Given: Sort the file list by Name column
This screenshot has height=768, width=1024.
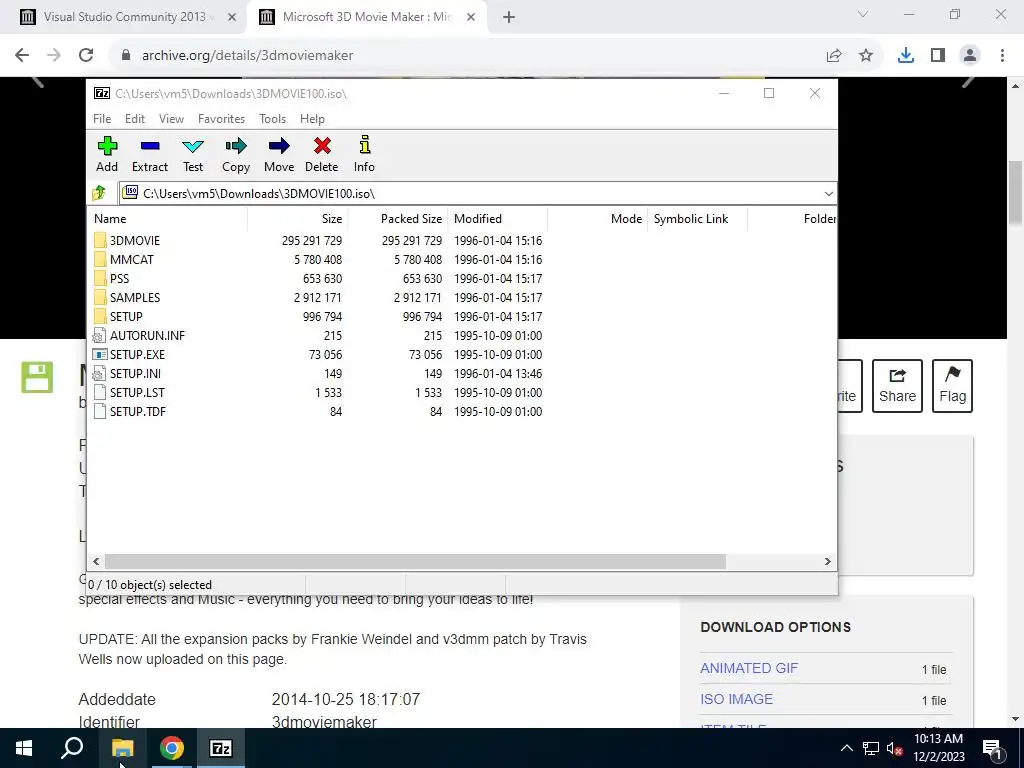Looking at the screenshot, I should 167,219.
